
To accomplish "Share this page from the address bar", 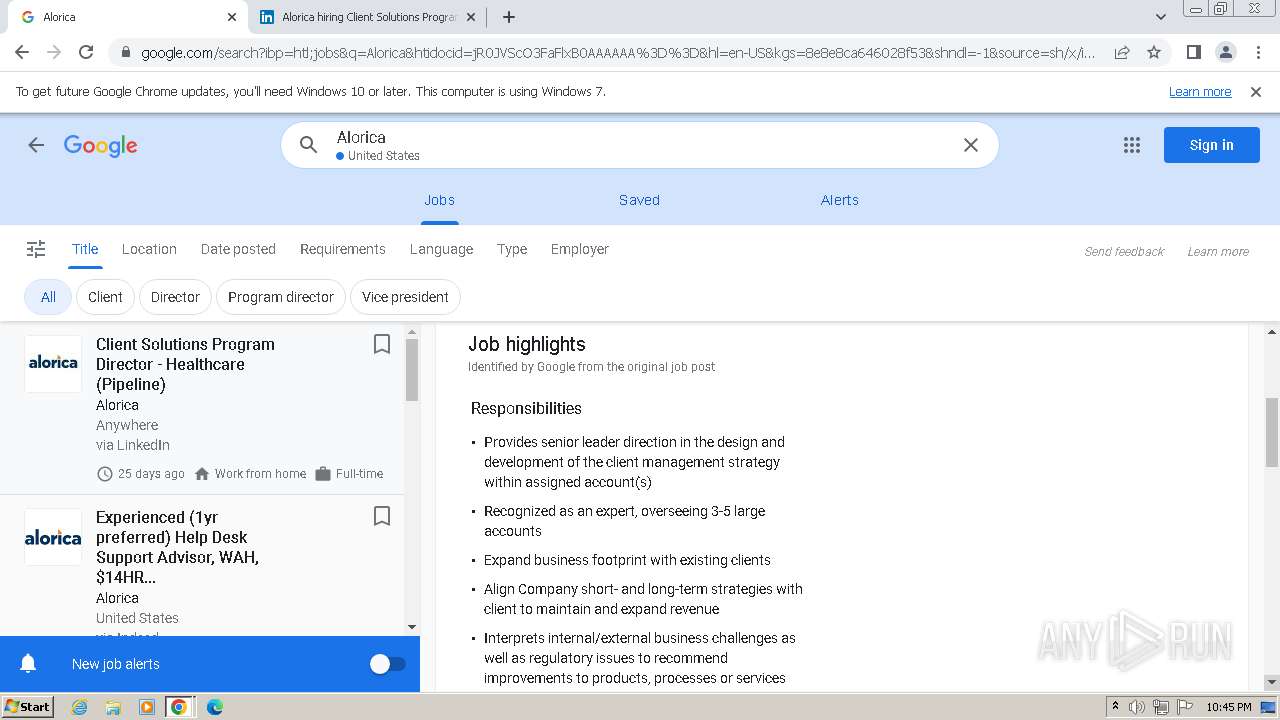I will coord(1122,52).
